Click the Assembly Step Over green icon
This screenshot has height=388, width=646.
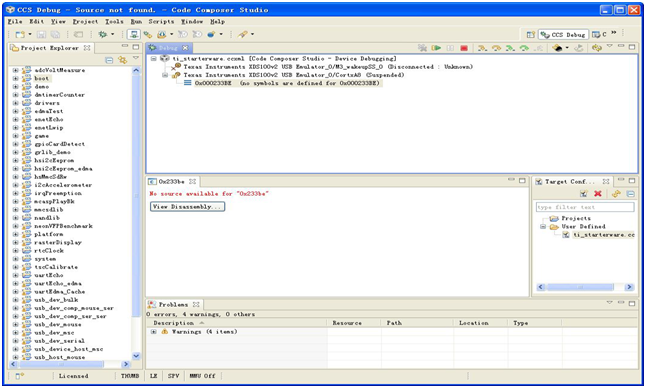point(524,48)
